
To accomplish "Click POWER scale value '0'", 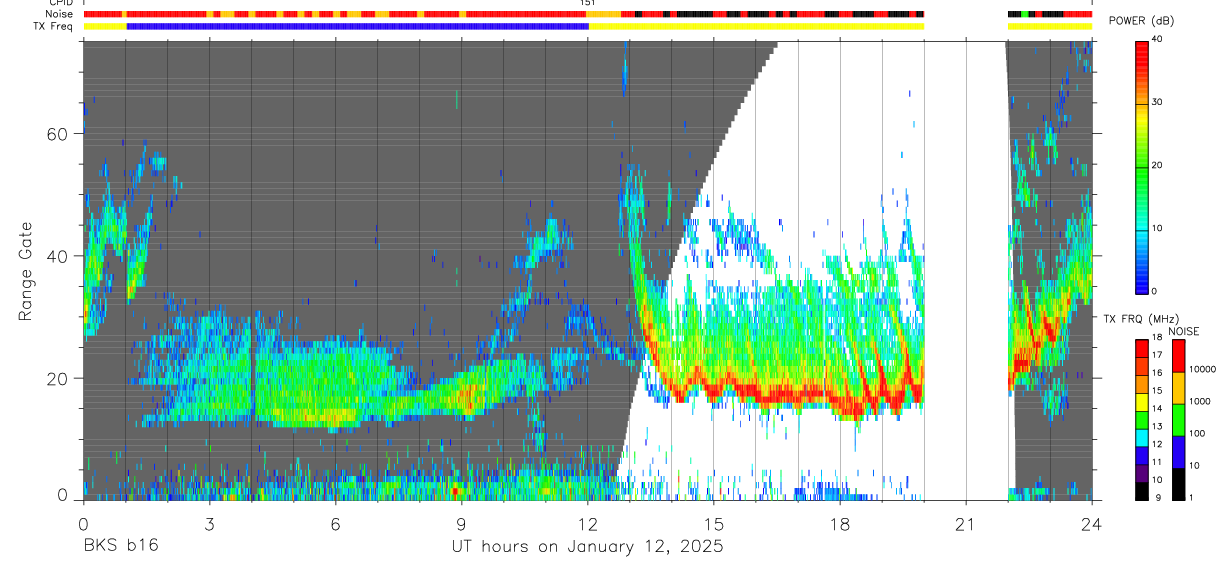I will (x=1154, y=291).
